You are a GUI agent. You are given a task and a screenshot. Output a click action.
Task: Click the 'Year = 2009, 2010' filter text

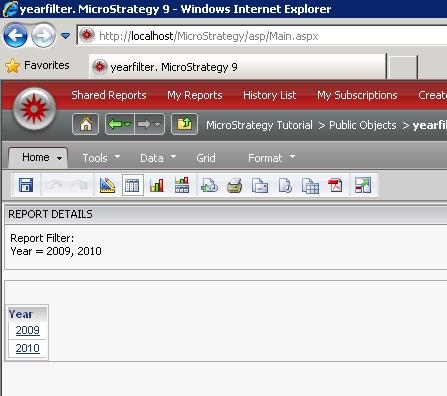(56, 251)
